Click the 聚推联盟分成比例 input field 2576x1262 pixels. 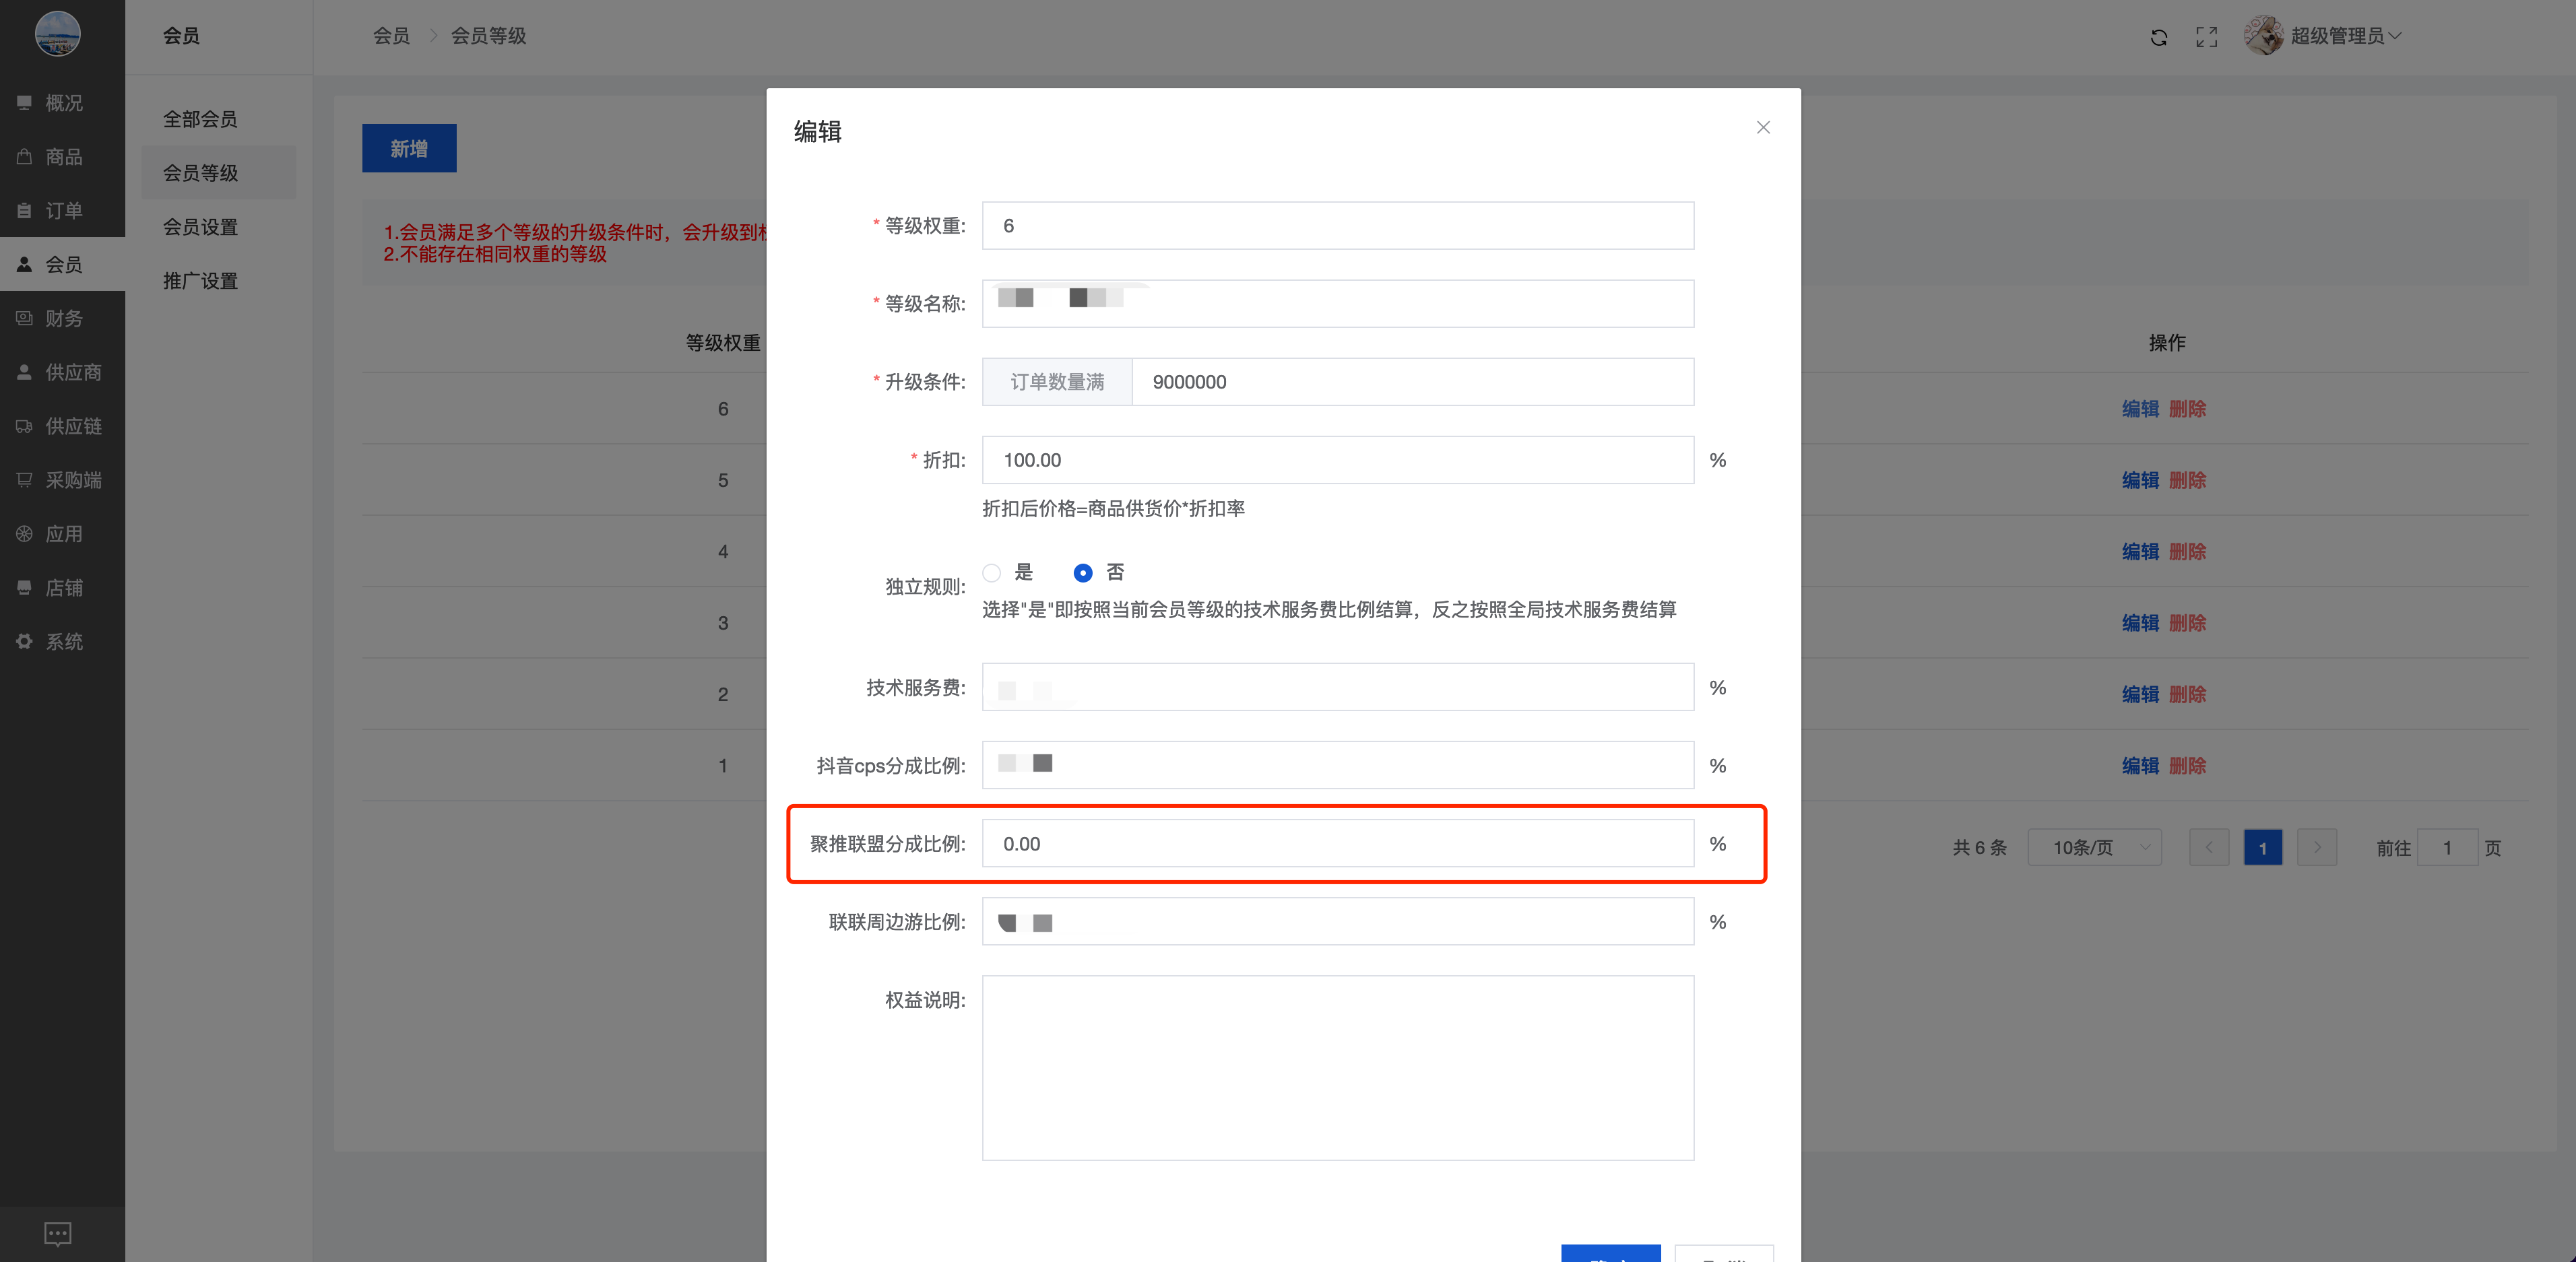click(x=1337, y=844)
